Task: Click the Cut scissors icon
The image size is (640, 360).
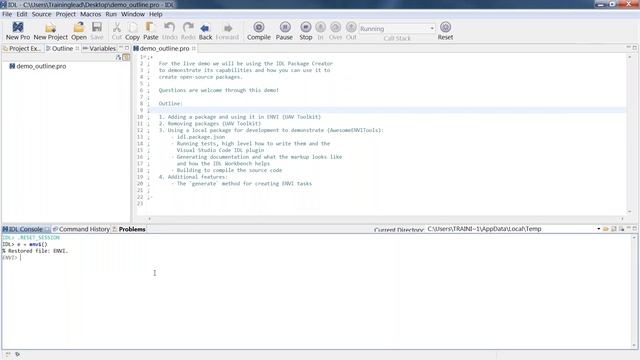Action: tap(117, 27)
